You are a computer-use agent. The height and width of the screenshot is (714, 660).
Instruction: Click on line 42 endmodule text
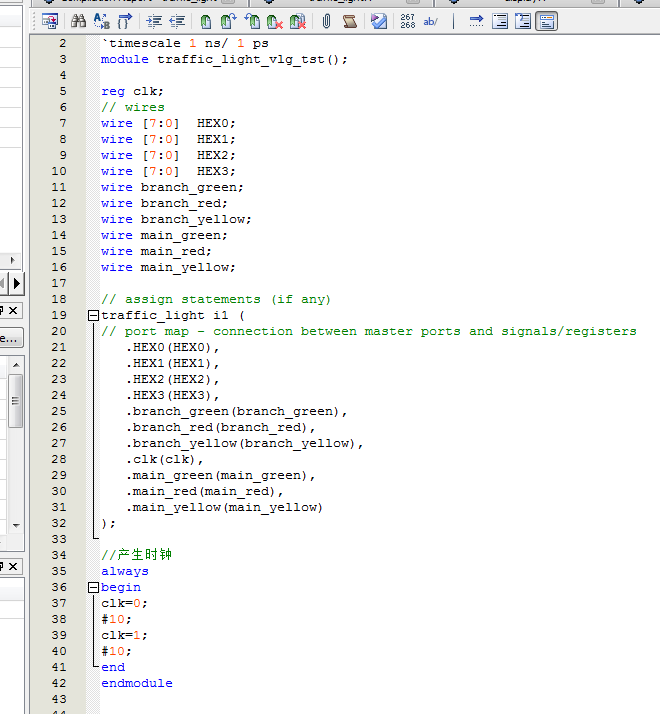click(x=136, y=683)
